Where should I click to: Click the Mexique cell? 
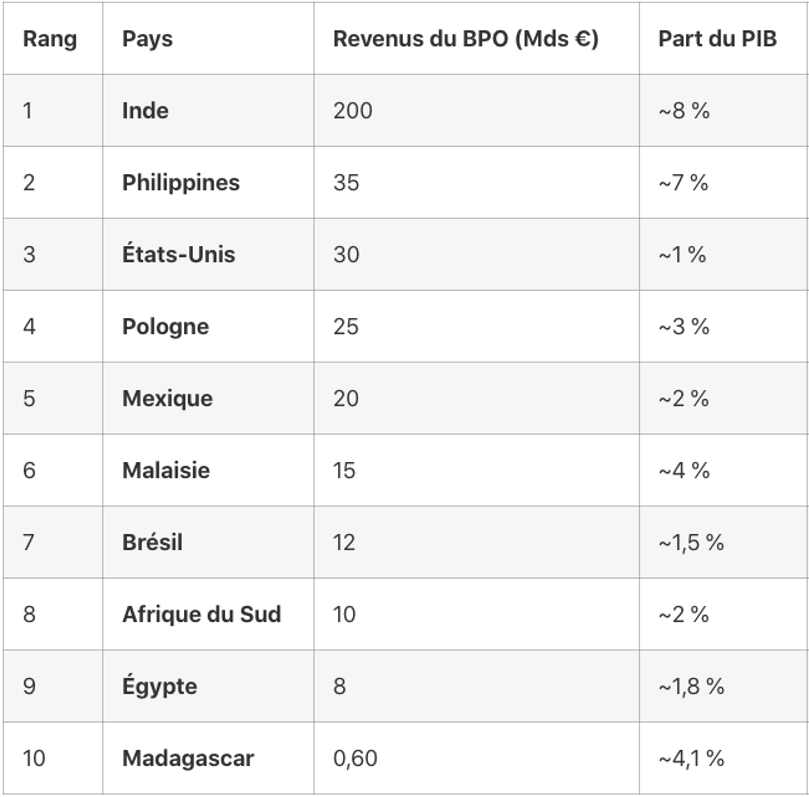pos(167,399)
